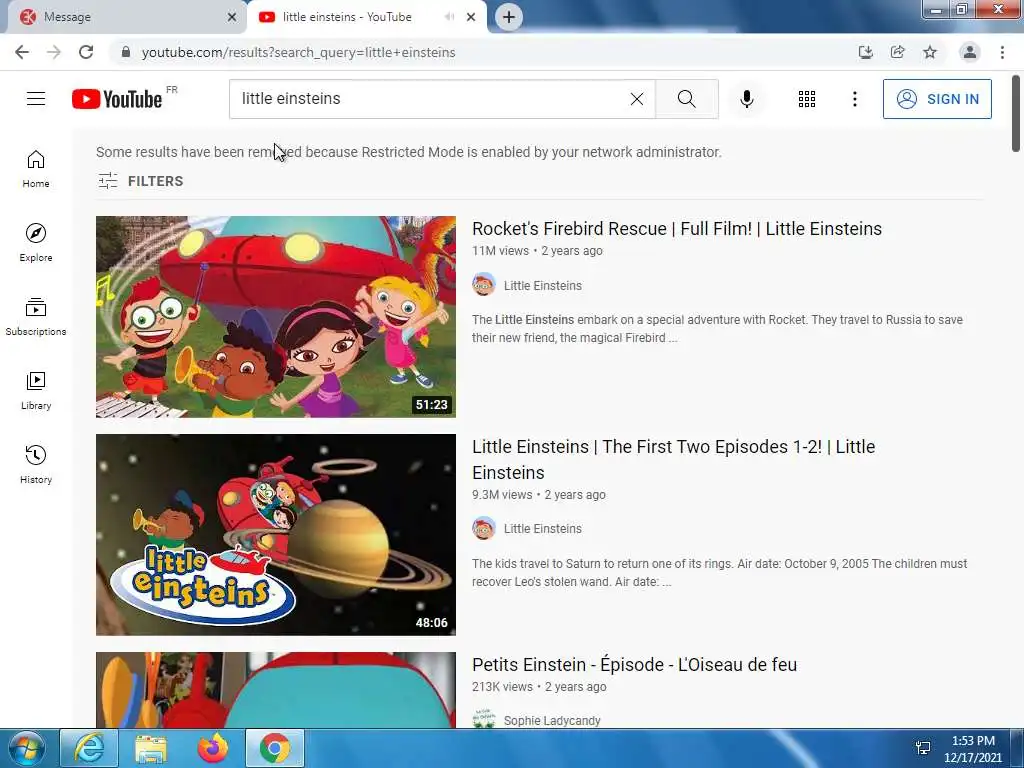This screenshot has width=1024, height=768.
Task: Click the 48:06 Saturn thumbnail
Action: click(276, 535)
